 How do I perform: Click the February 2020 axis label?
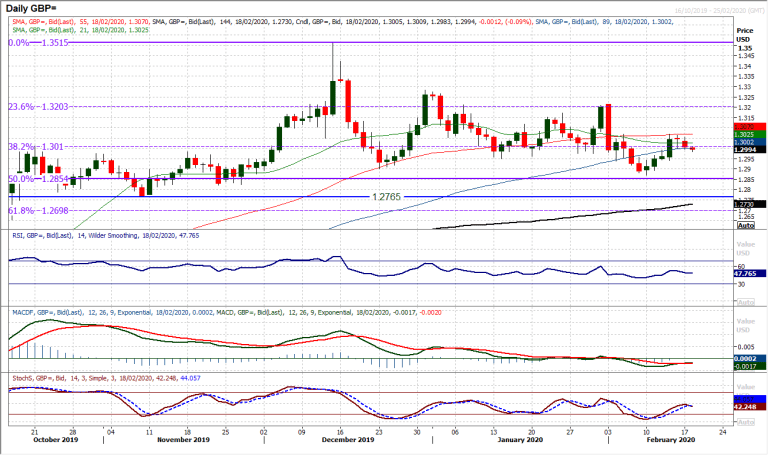(x=671, y=440)
